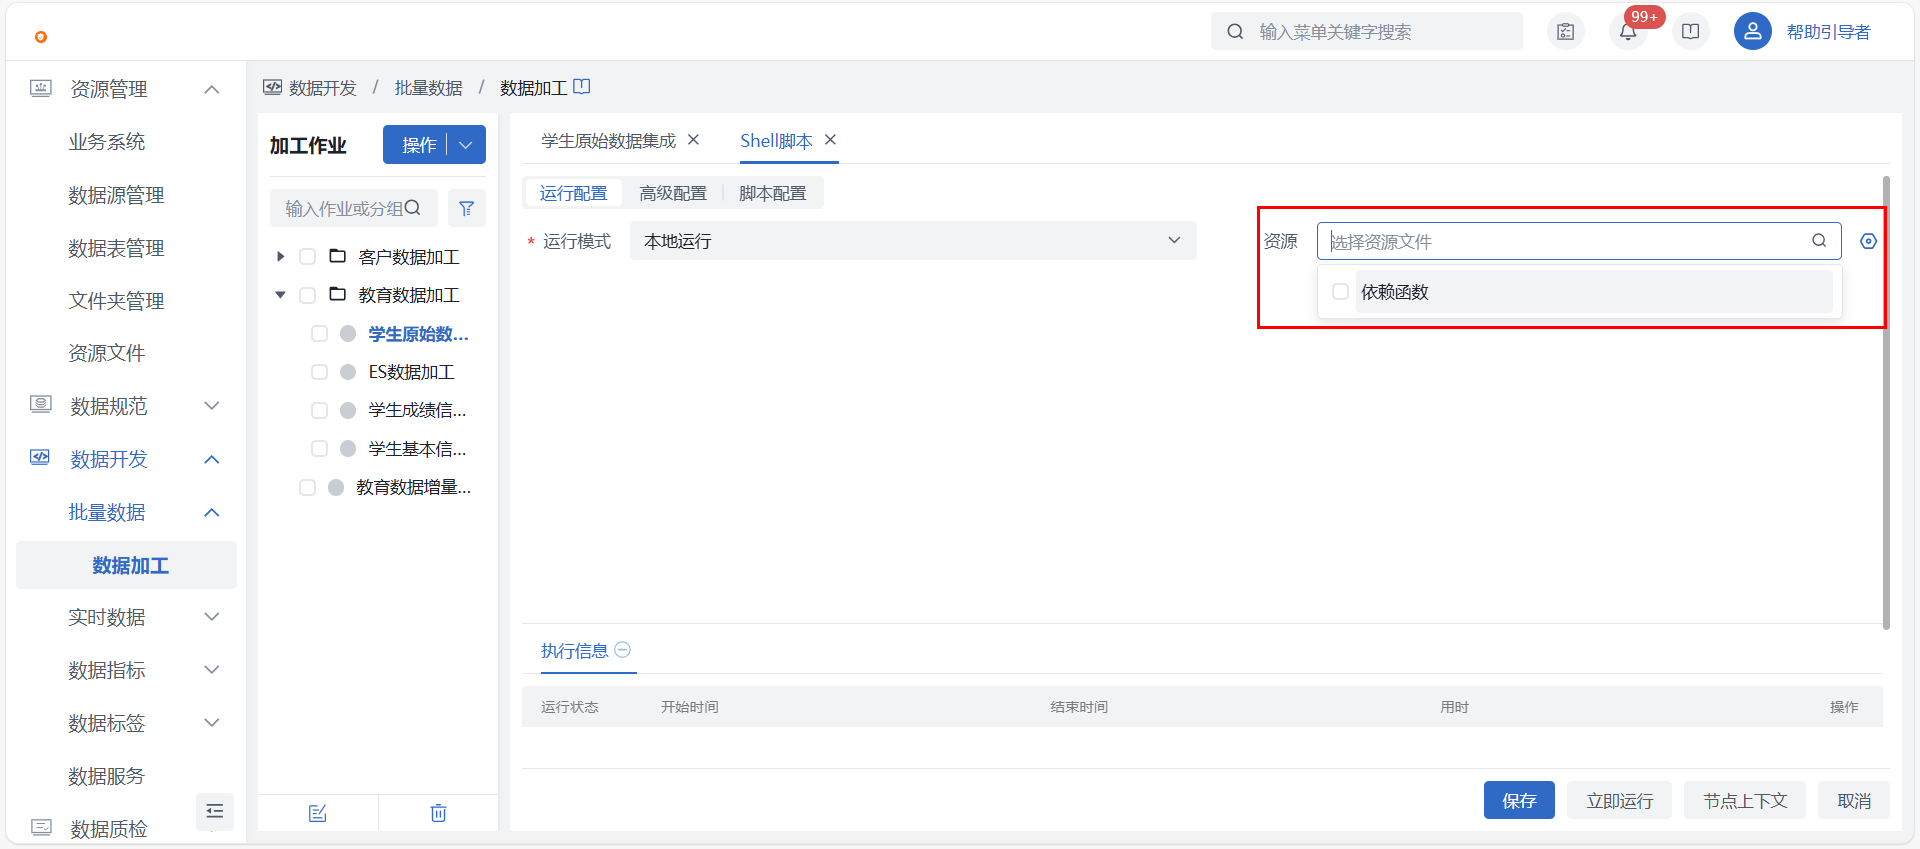
Task: Click folder icon of 客户数据加工
Action: click(338, 256)
